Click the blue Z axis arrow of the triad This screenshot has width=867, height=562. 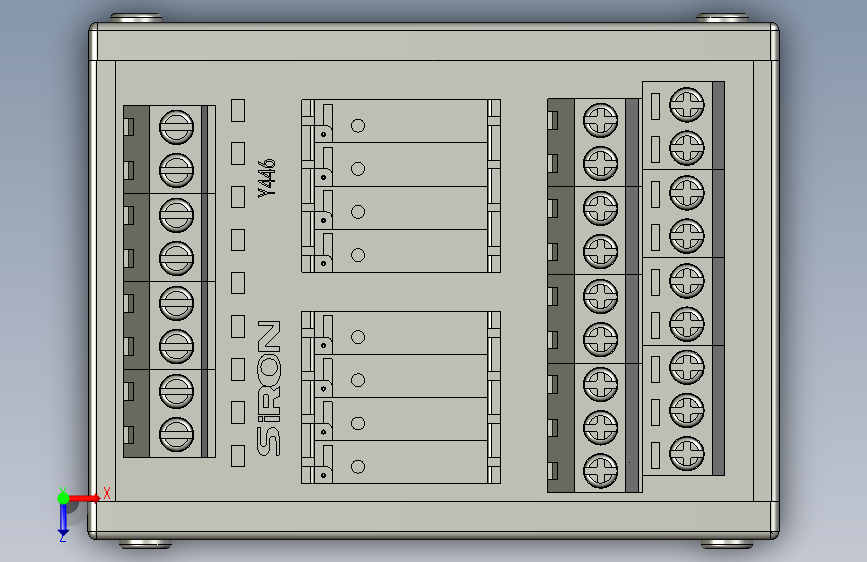click(x=63, y=521)
